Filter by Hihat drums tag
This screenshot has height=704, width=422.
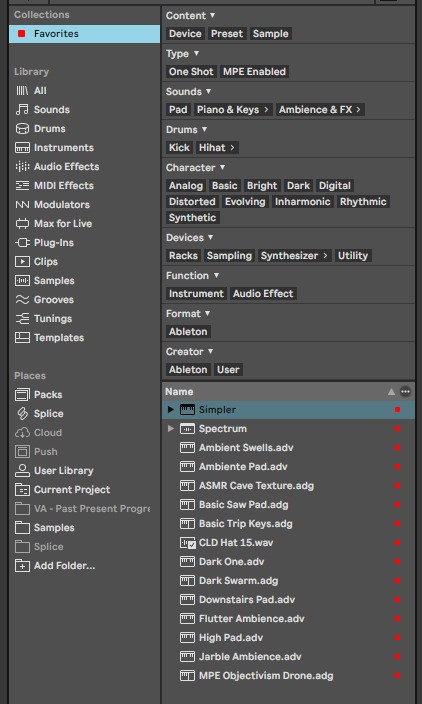pos(217,148)
